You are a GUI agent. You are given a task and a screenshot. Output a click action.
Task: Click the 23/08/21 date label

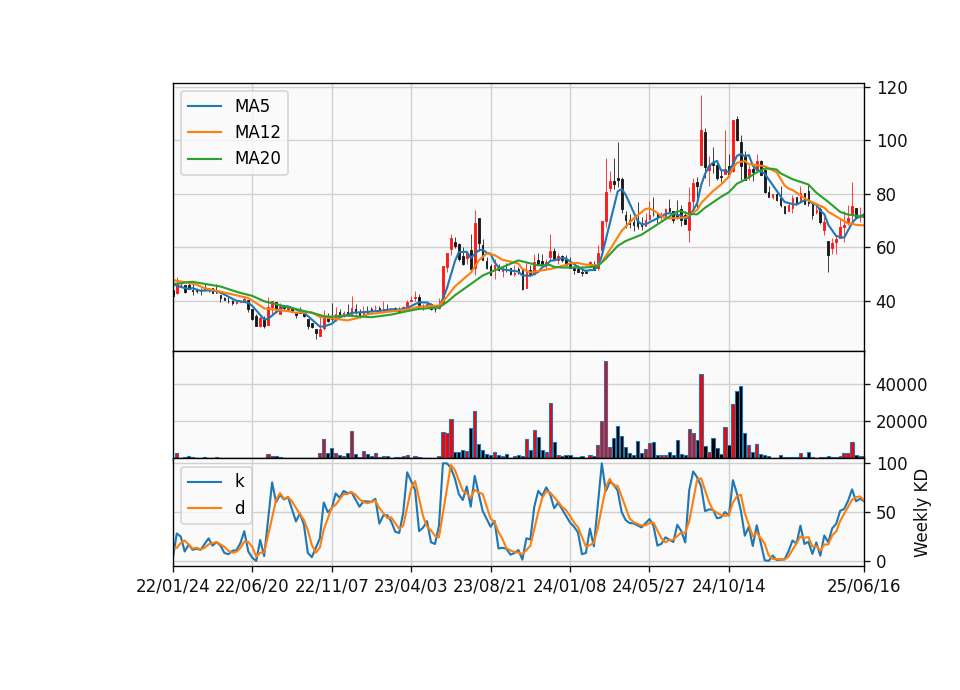coord(490,586)
